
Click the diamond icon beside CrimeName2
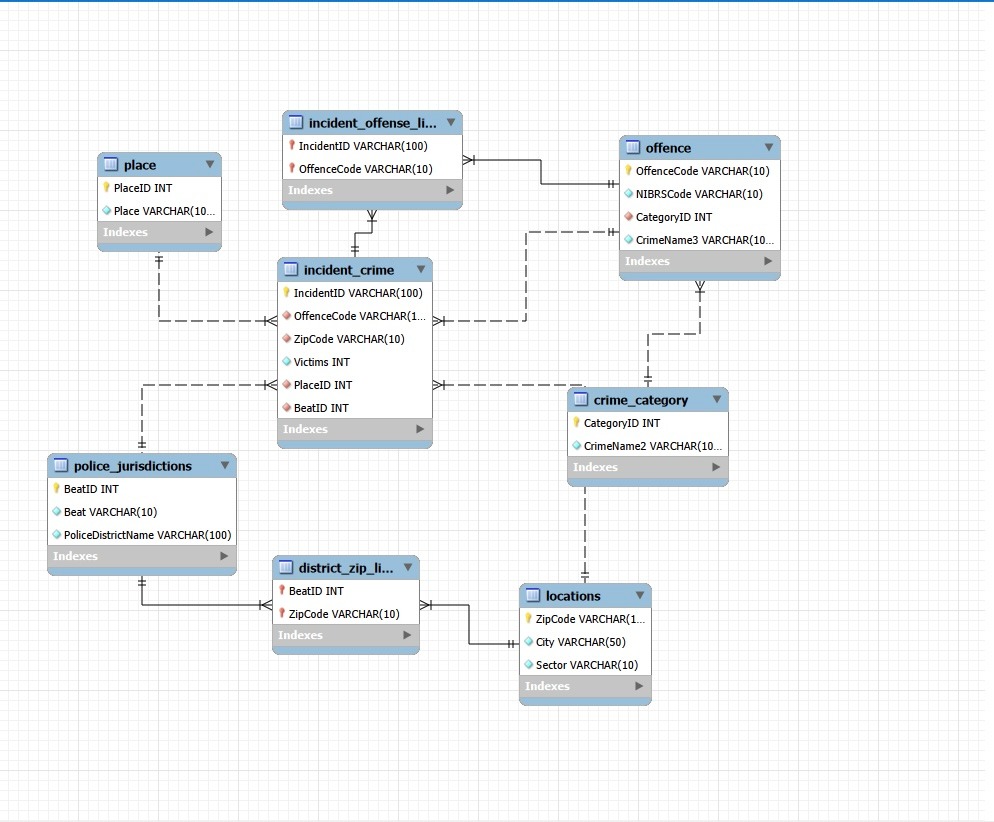pyautogui.click(x=576, y=446)
